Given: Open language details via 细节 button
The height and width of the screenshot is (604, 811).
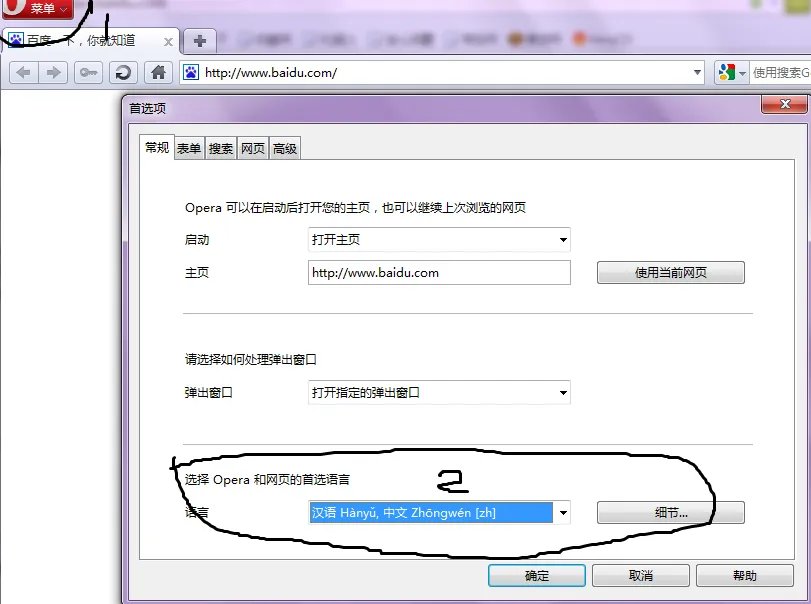Looking at the screenshot, I should tap(669, 512).
